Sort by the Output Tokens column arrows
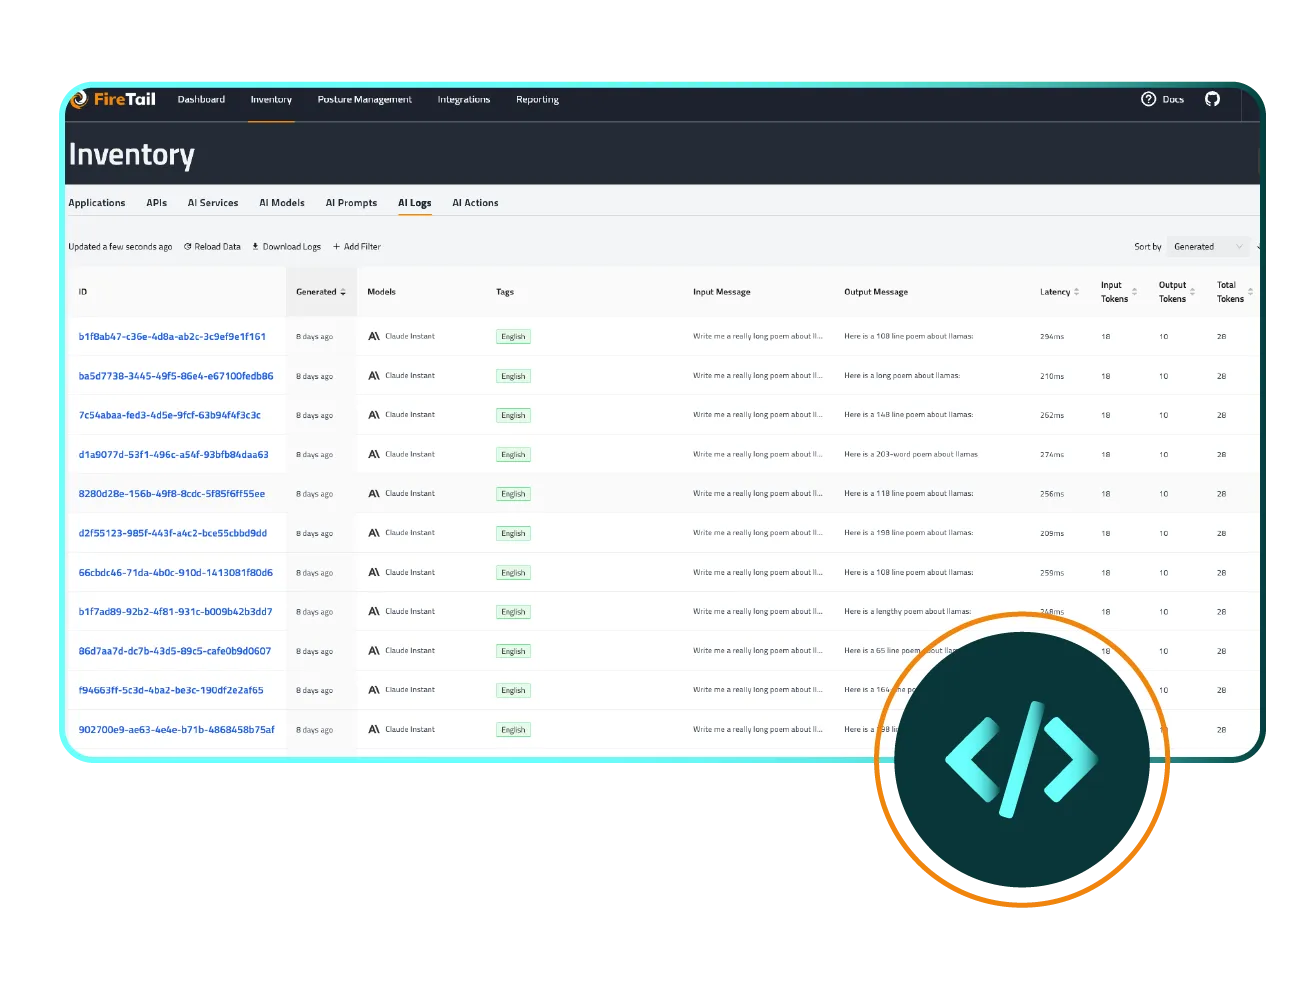Image resolution: width=1316 pixels, height=983 pixels. [x=1192, y=292]
